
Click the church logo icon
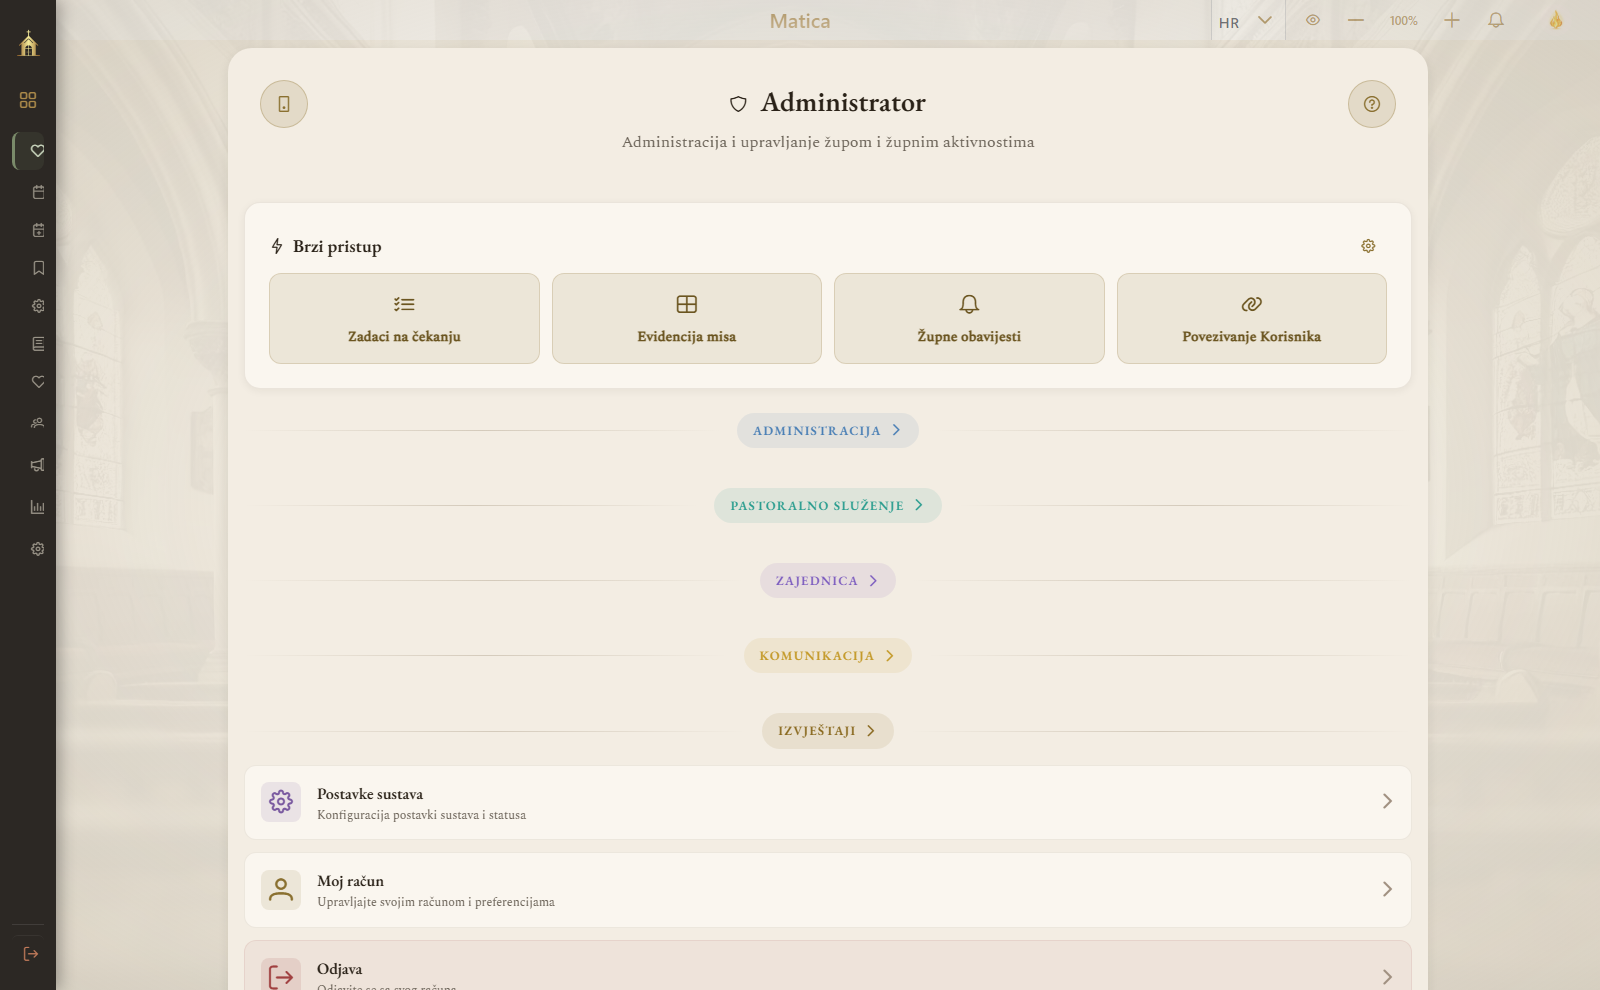tap(28, 43)
